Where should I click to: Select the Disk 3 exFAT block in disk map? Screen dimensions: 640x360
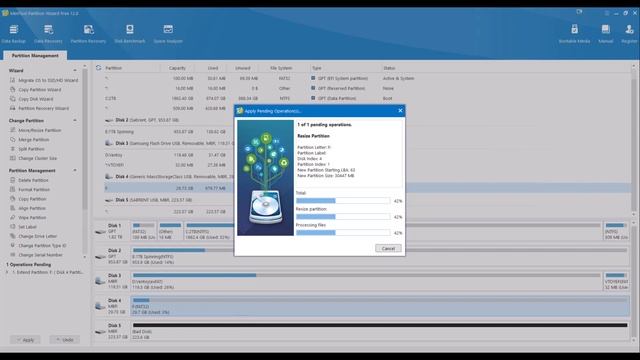coord(366,281)
